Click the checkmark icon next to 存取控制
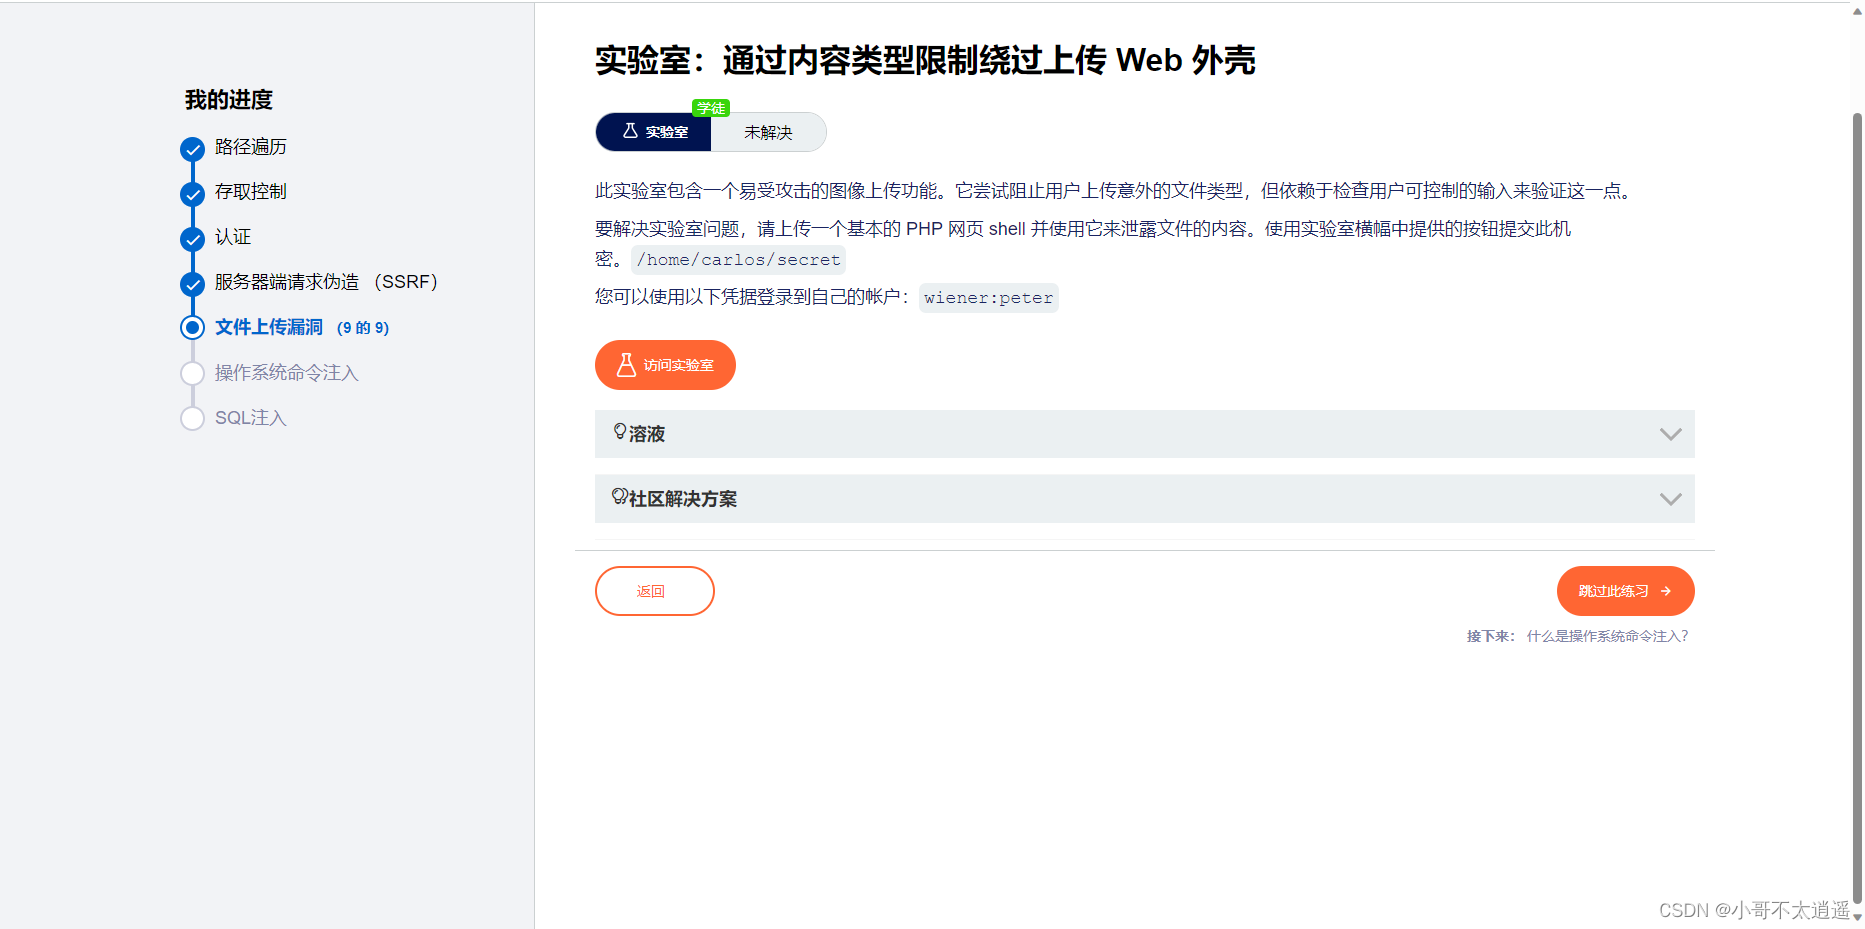This screenshot has height=929, width=1865. tap(192, 194)
